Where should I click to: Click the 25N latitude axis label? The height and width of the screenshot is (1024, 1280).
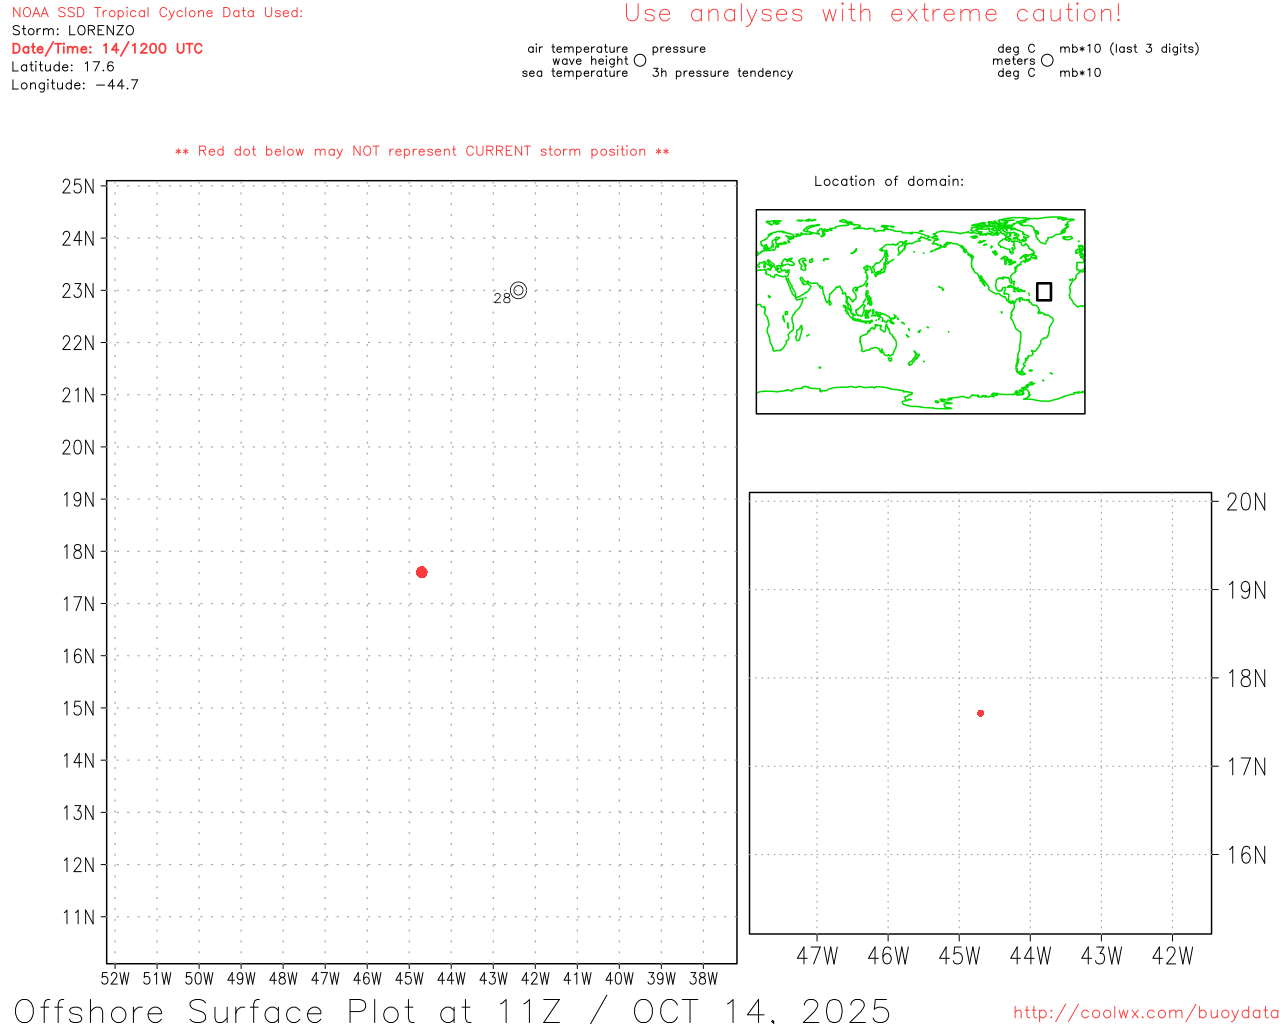pos(79,187)
